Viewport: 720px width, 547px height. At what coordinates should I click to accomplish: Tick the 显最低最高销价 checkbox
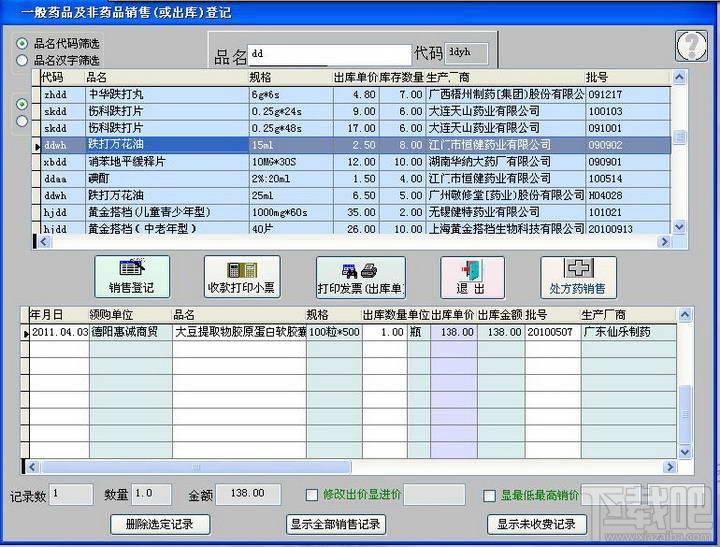tap(489, 495)
